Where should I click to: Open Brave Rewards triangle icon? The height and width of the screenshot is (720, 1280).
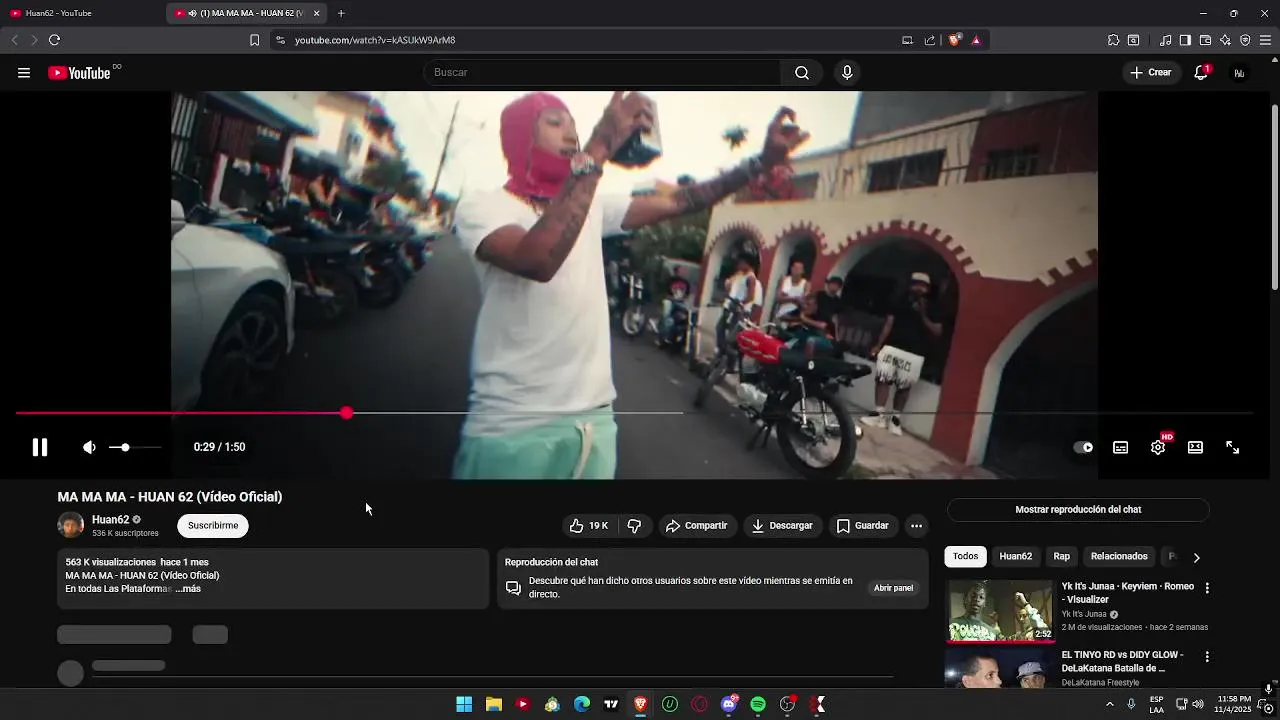976,40
